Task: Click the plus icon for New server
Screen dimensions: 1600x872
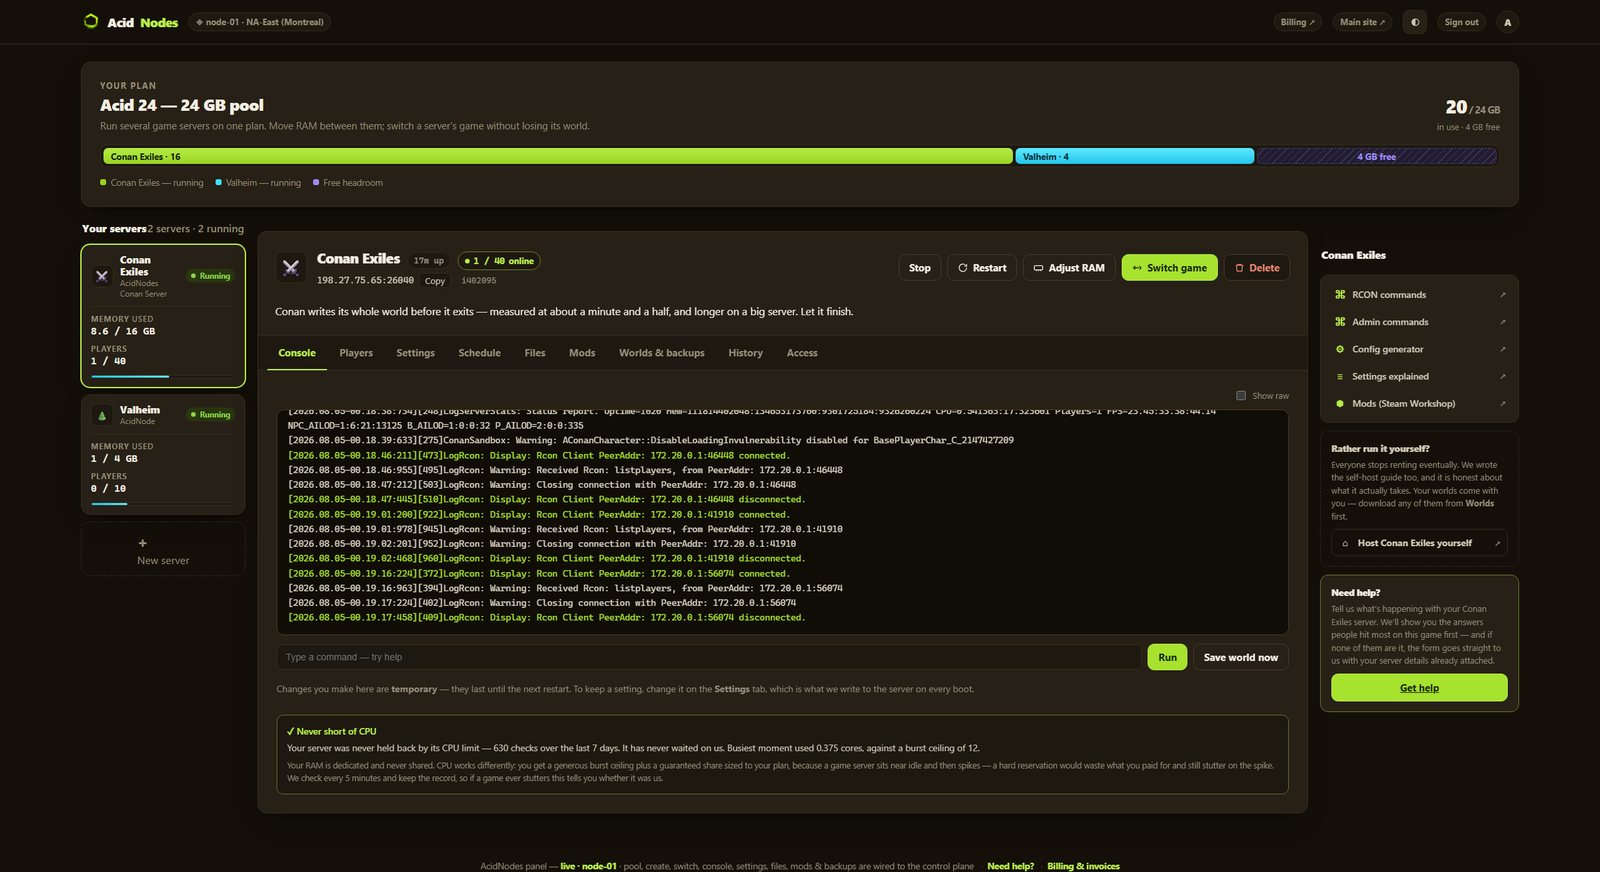Action: tap(142, 543)
